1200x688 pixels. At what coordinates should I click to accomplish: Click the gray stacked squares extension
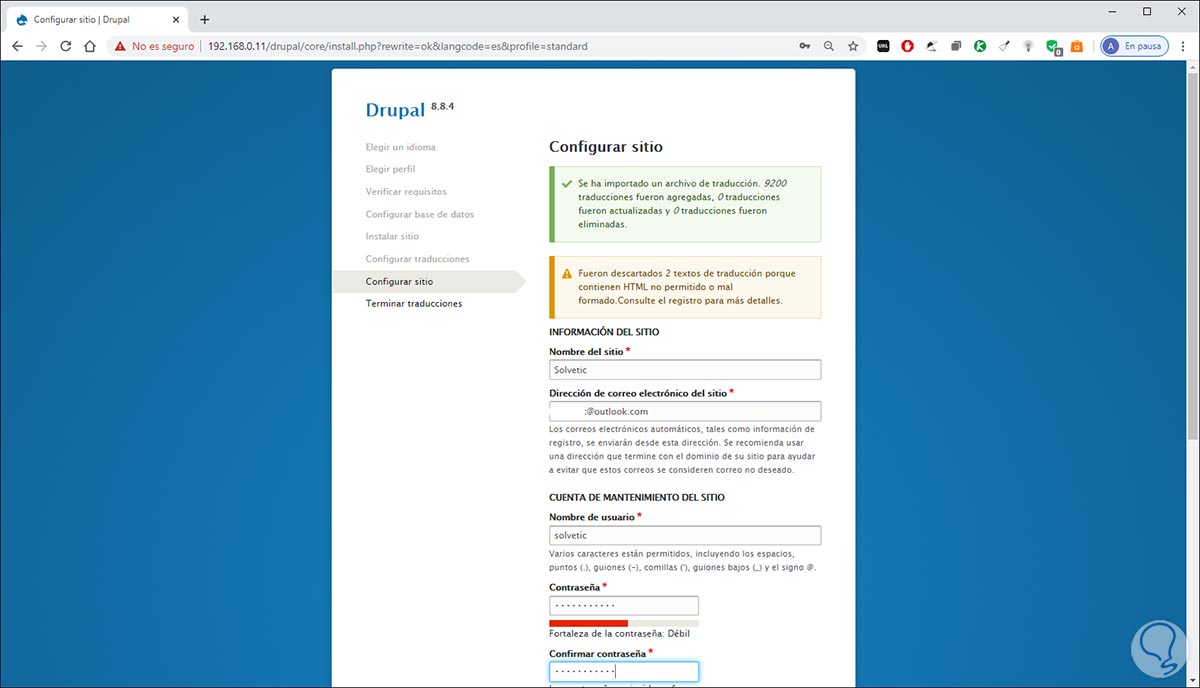click(x=956, y=46)
